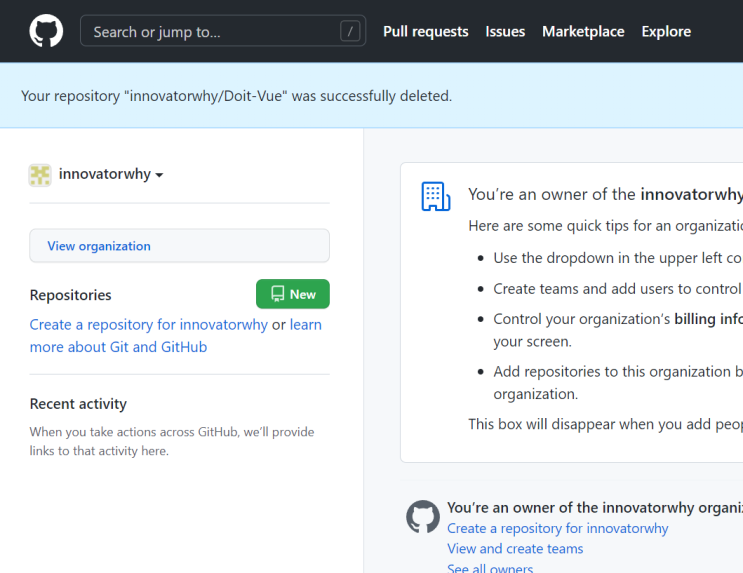Click the Octocat avatar in the feed
Screen dimensions: 743x573
[423, 517]
